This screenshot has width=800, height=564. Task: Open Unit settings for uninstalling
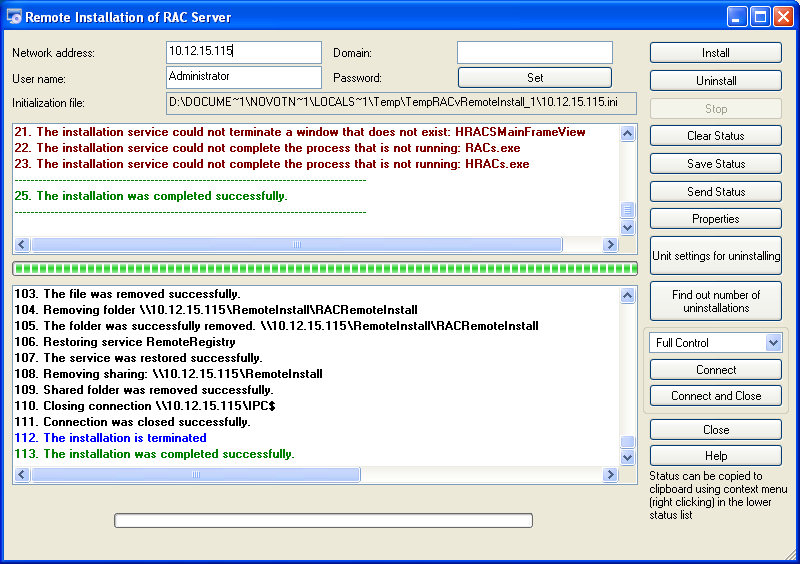(715, 256)
